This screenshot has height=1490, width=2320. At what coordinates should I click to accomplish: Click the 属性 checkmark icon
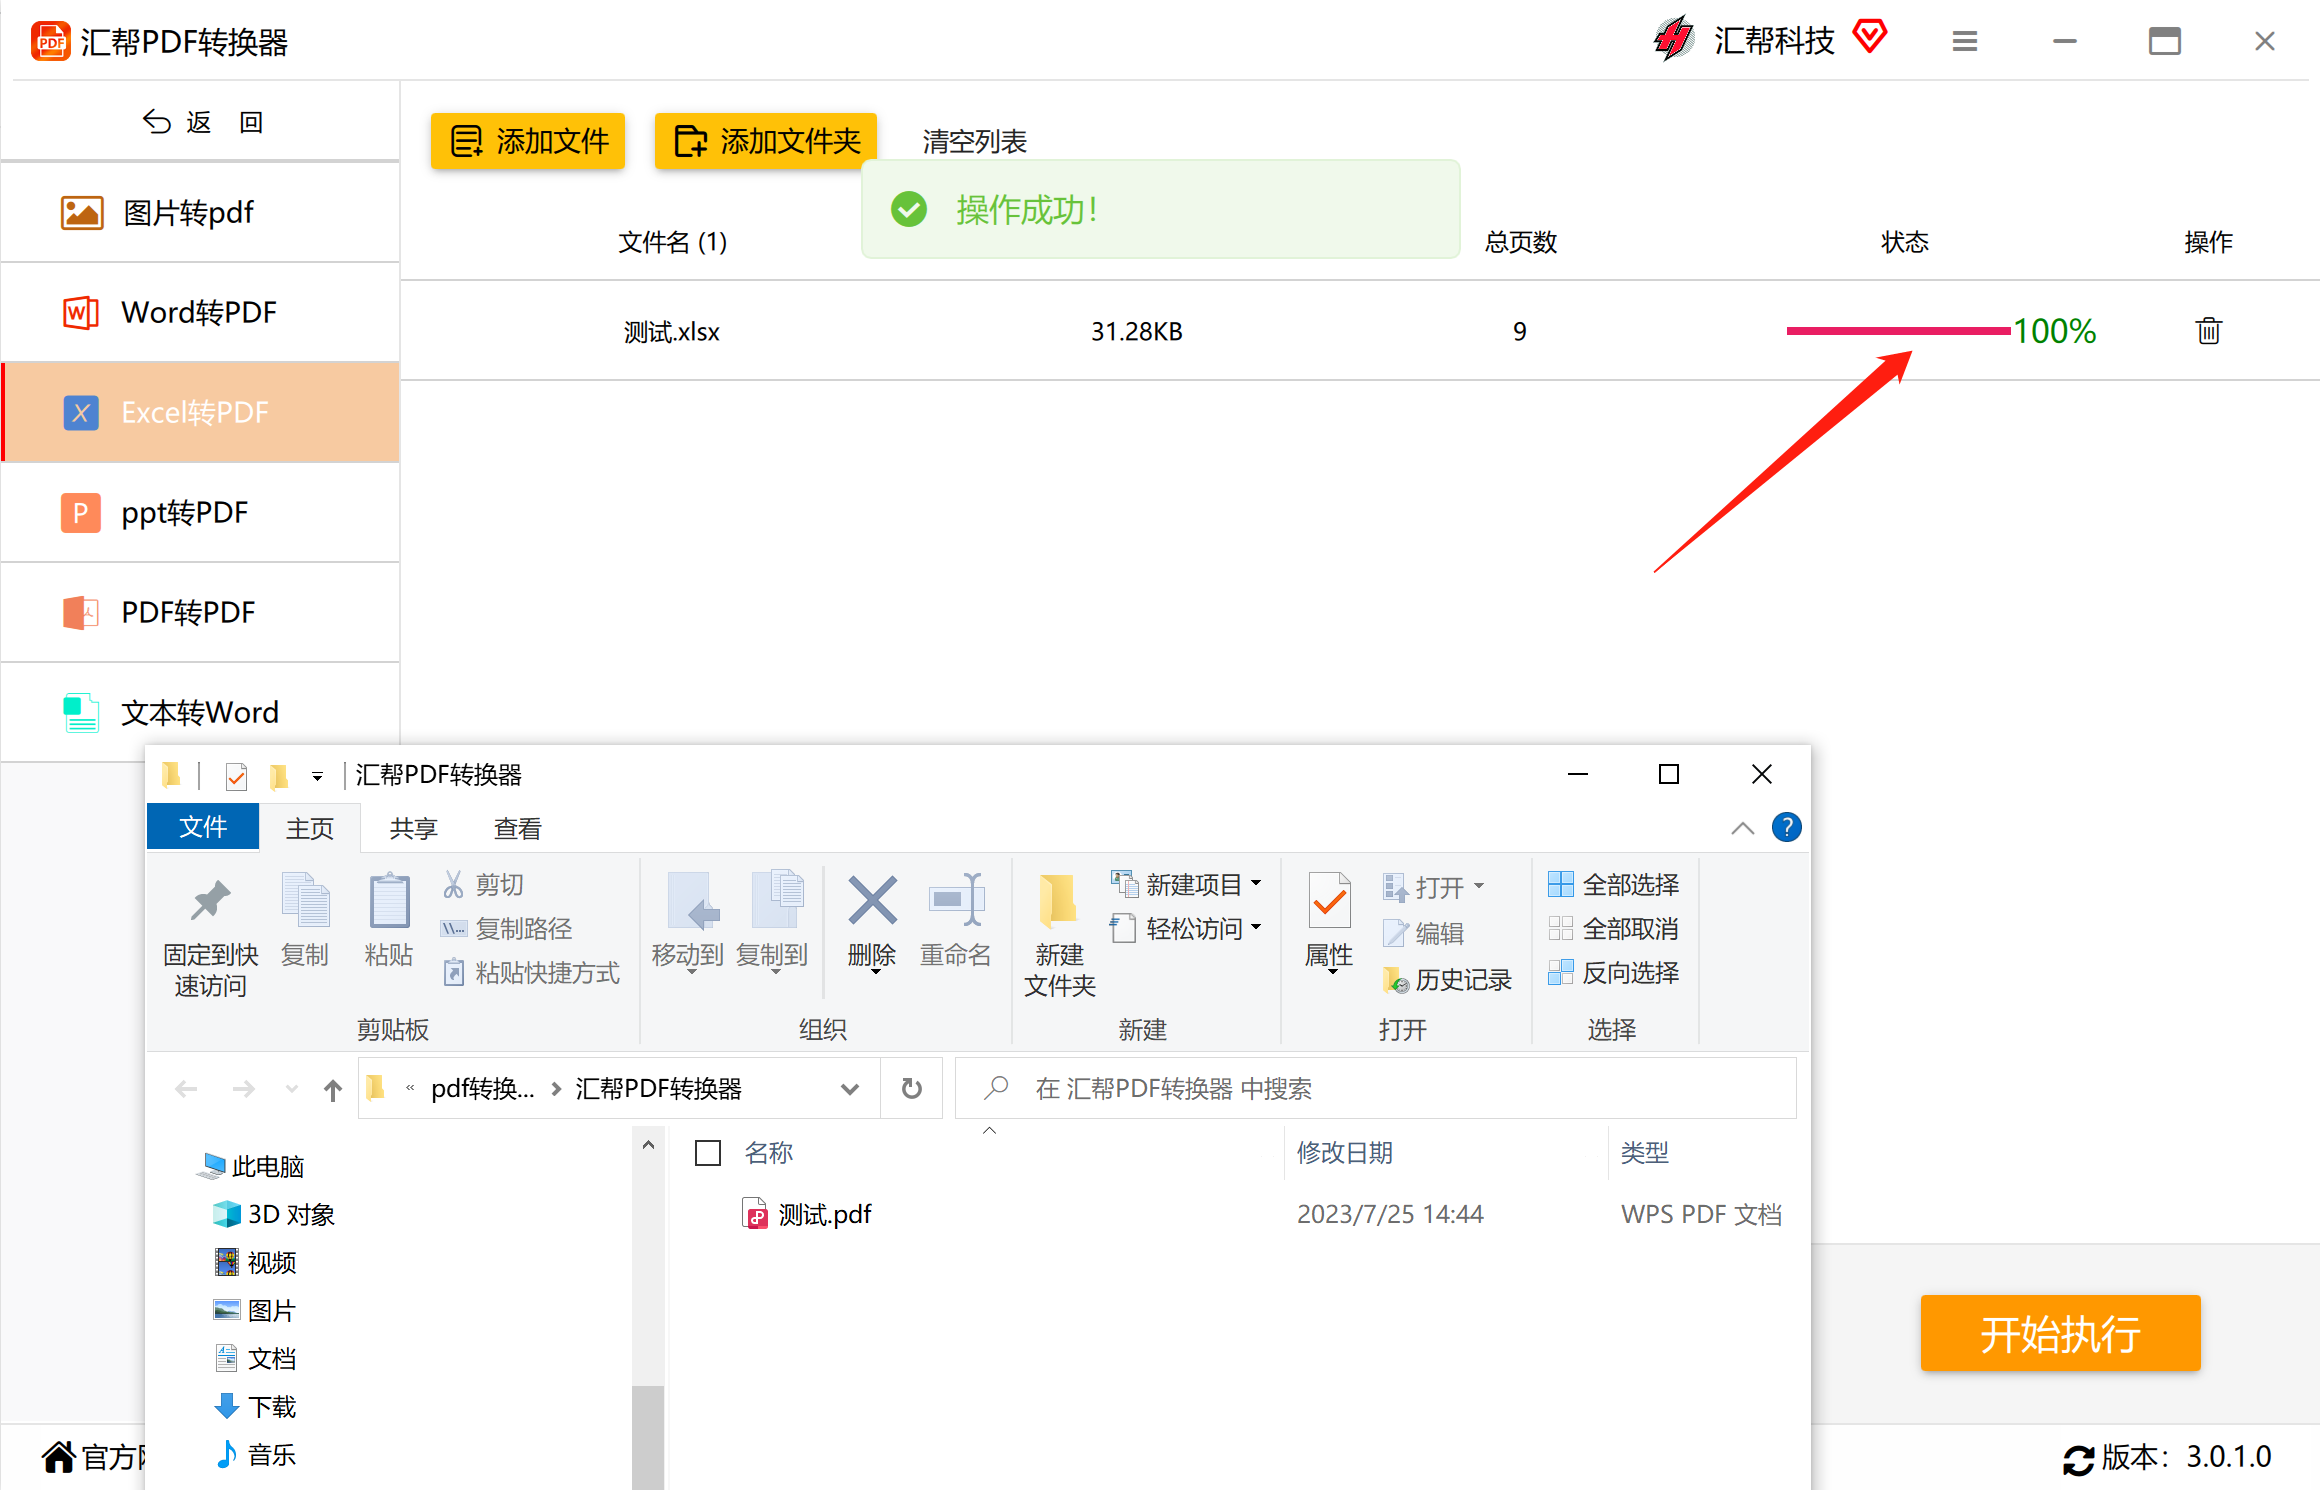[1329, 902]
